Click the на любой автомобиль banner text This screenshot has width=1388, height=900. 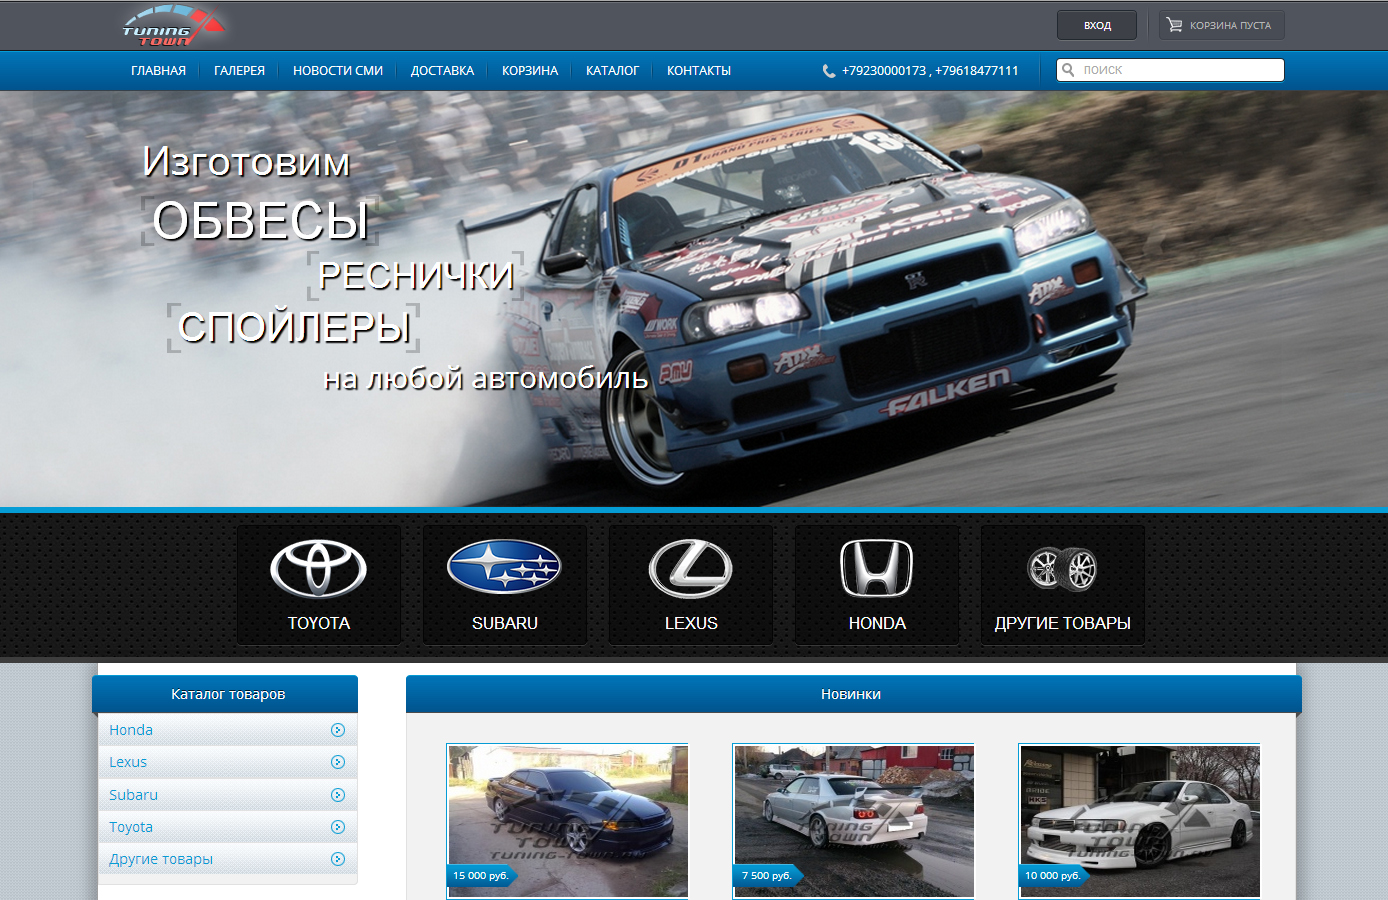486,378
